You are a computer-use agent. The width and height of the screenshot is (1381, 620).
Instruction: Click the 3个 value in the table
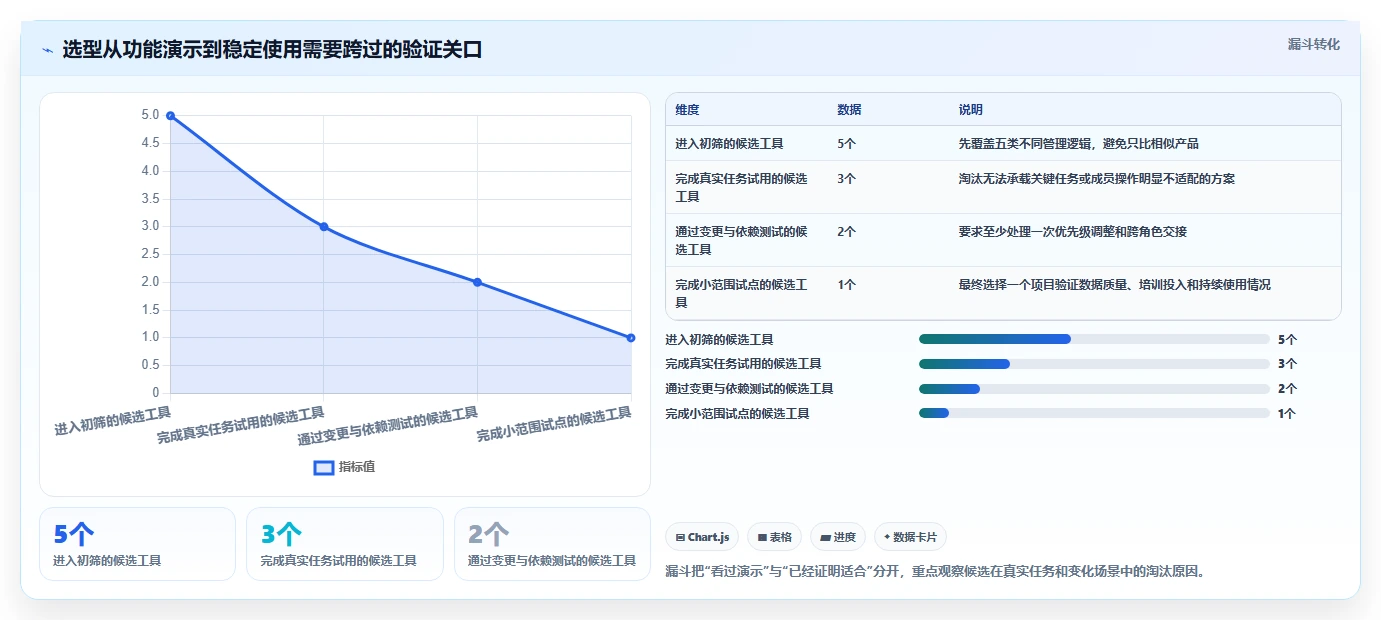[846, 179]
